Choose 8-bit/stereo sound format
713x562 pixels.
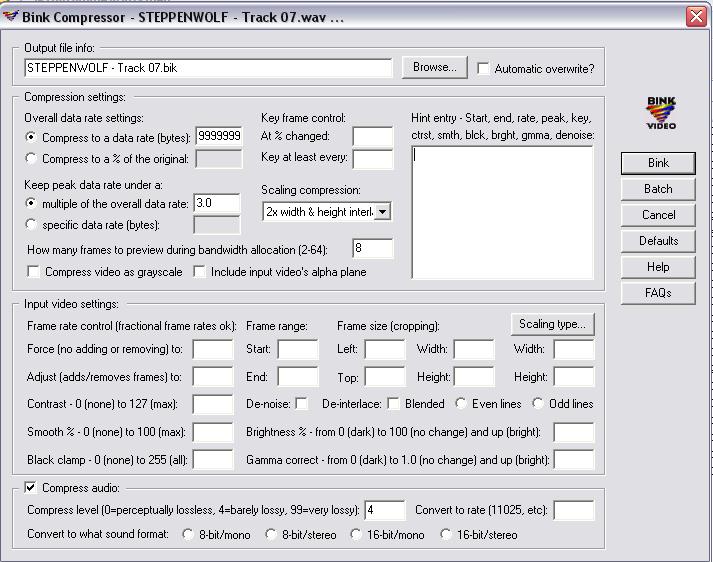click(x=271, y=534)
